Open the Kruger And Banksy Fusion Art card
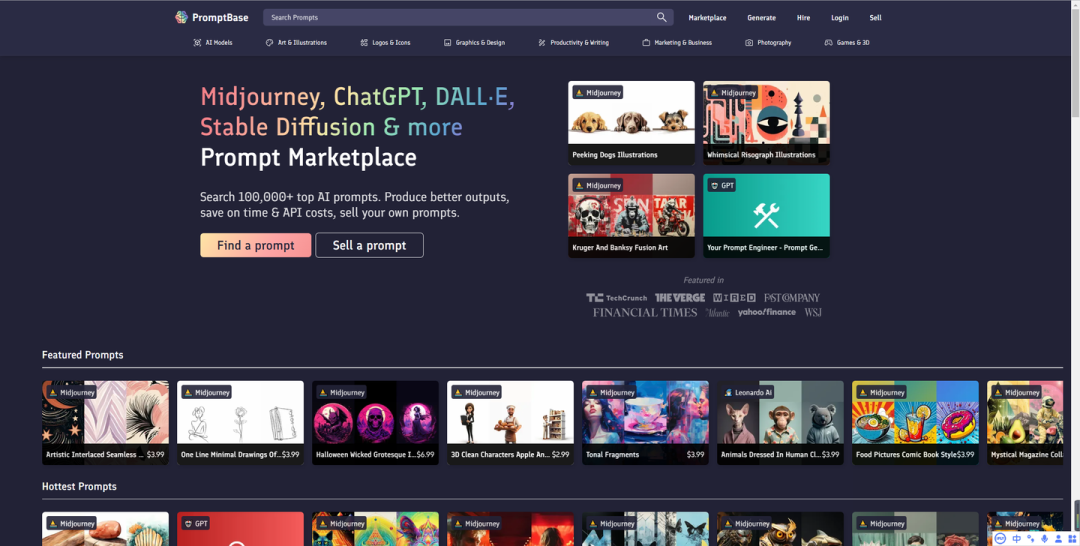Image resolution: width=1080 pixels, height=546 pixels. [631, 216]
